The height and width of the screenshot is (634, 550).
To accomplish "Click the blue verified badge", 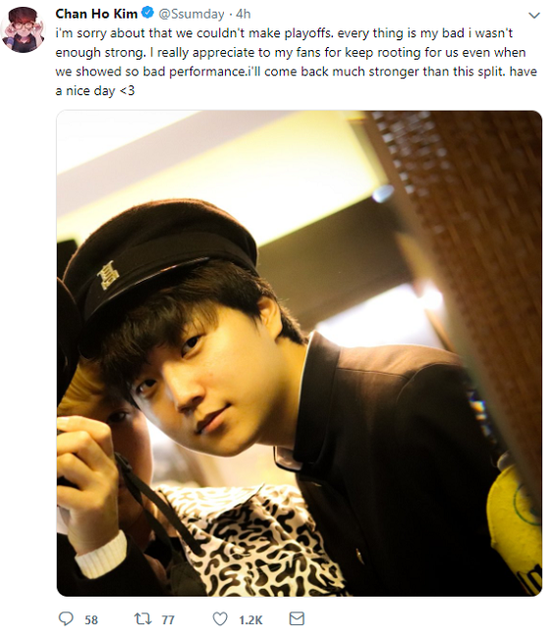I will tap(147, 13).
